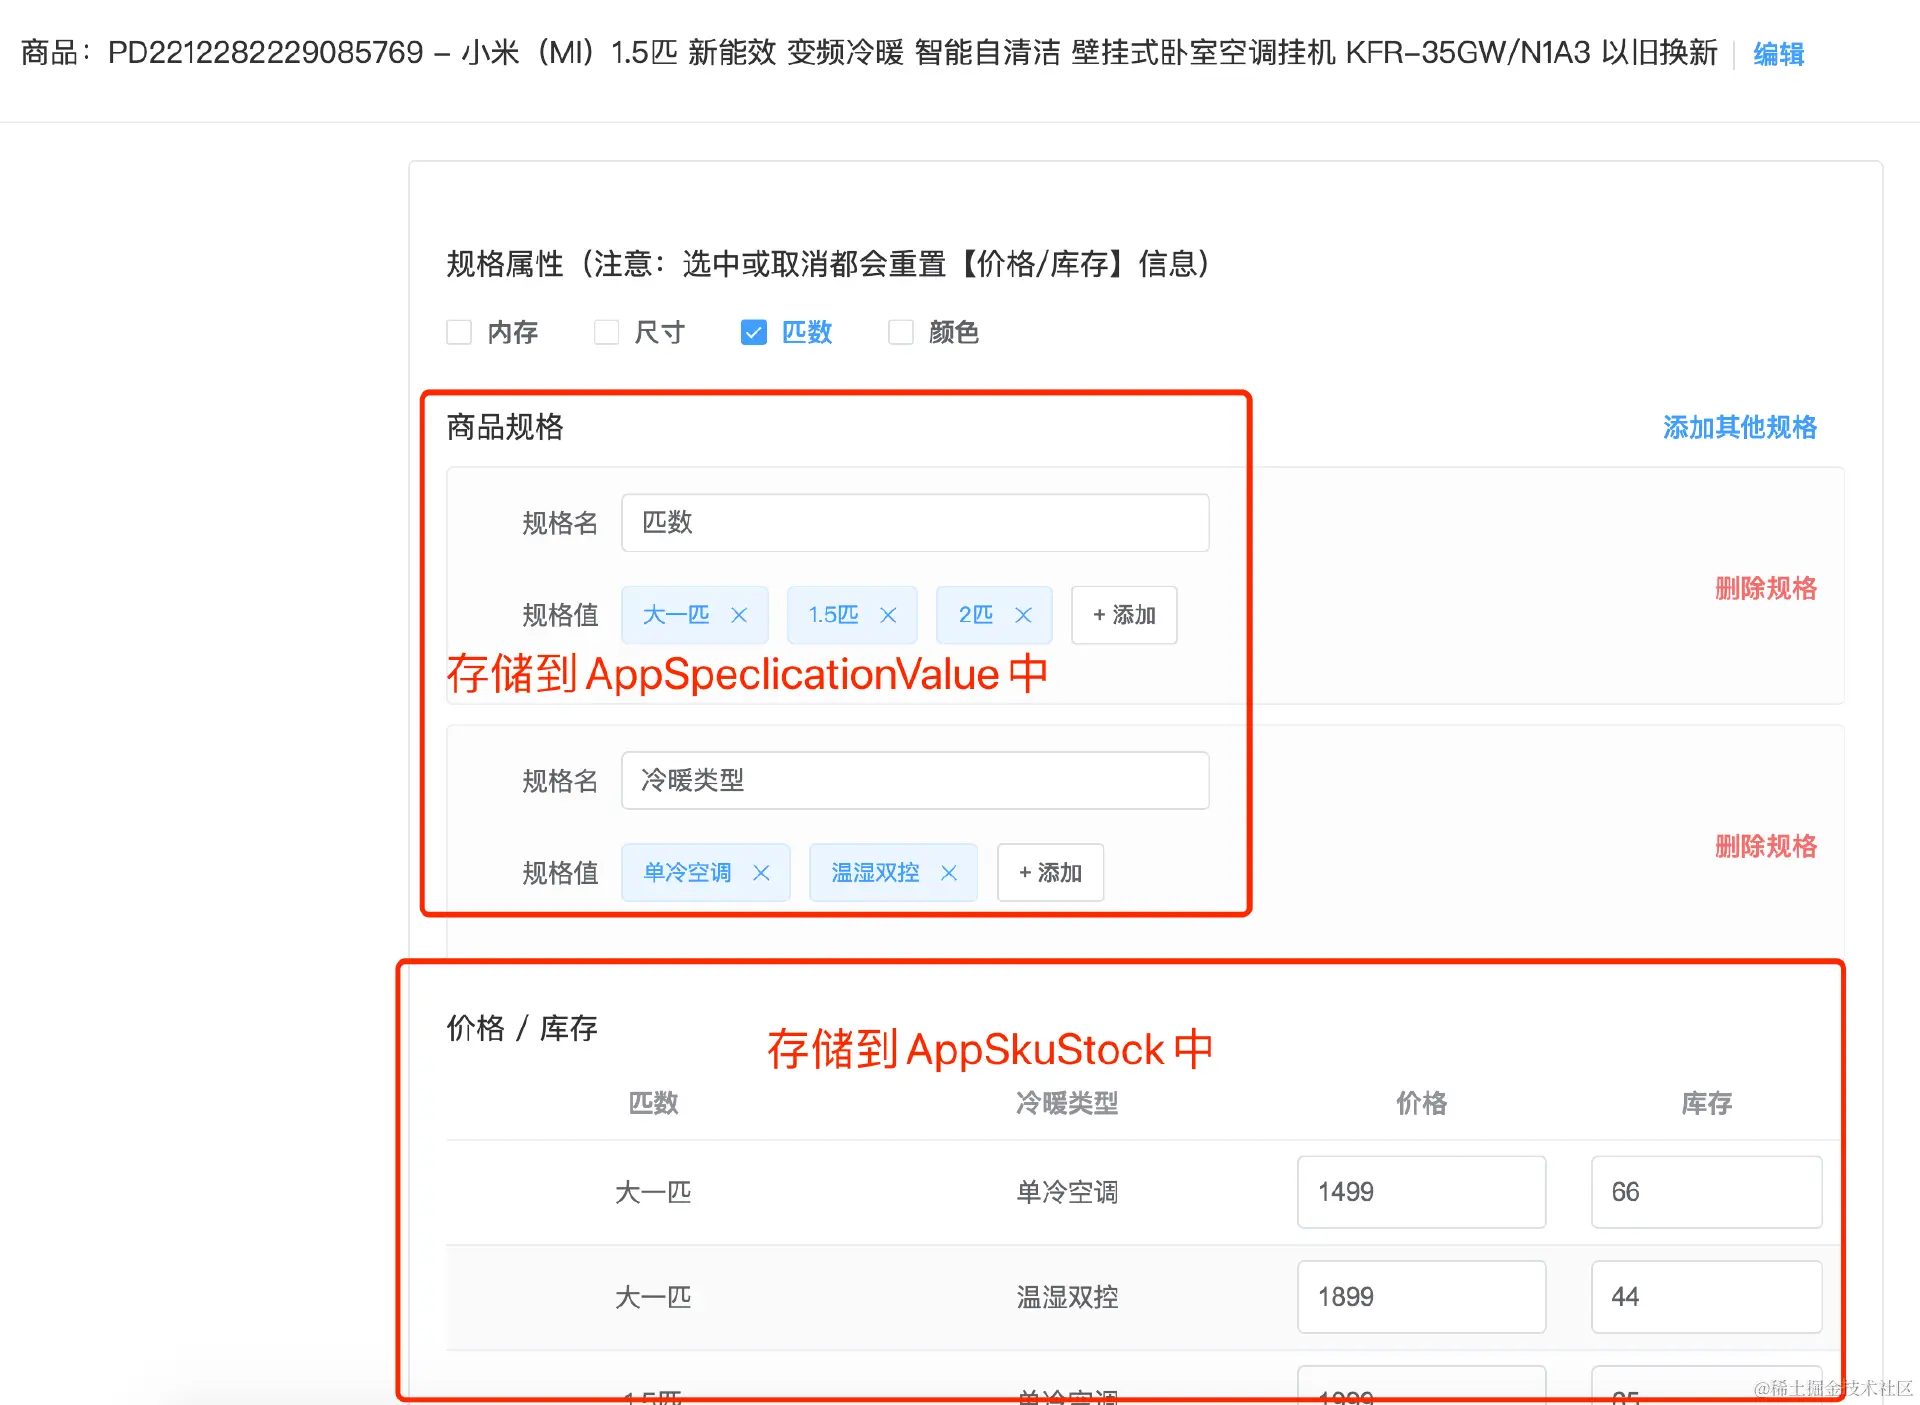
Task: Click 添加其他规格 link
Action: tap(1739, 427)
